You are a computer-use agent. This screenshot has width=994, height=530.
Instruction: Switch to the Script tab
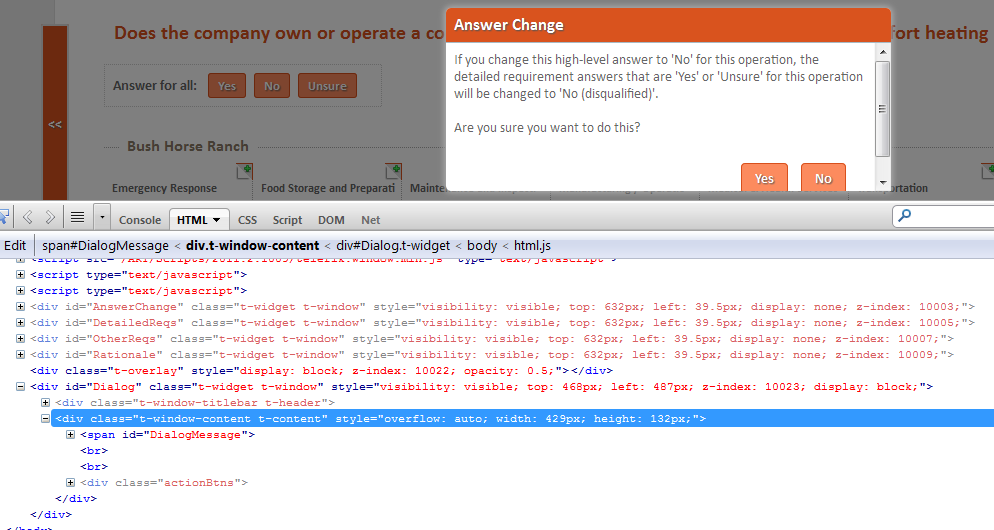(287, 220)
